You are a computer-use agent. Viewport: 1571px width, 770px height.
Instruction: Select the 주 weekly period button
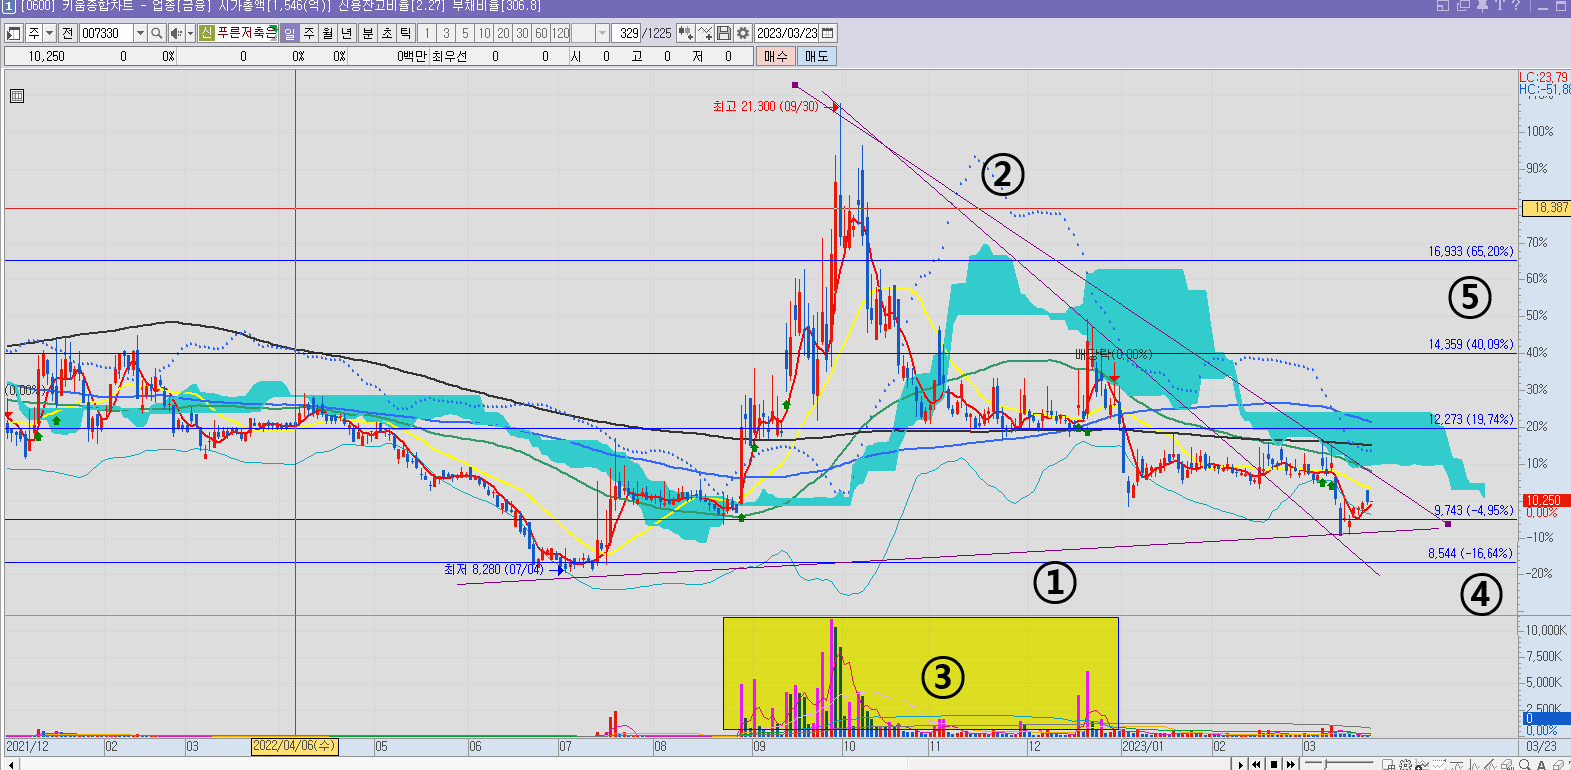[309, 33]
